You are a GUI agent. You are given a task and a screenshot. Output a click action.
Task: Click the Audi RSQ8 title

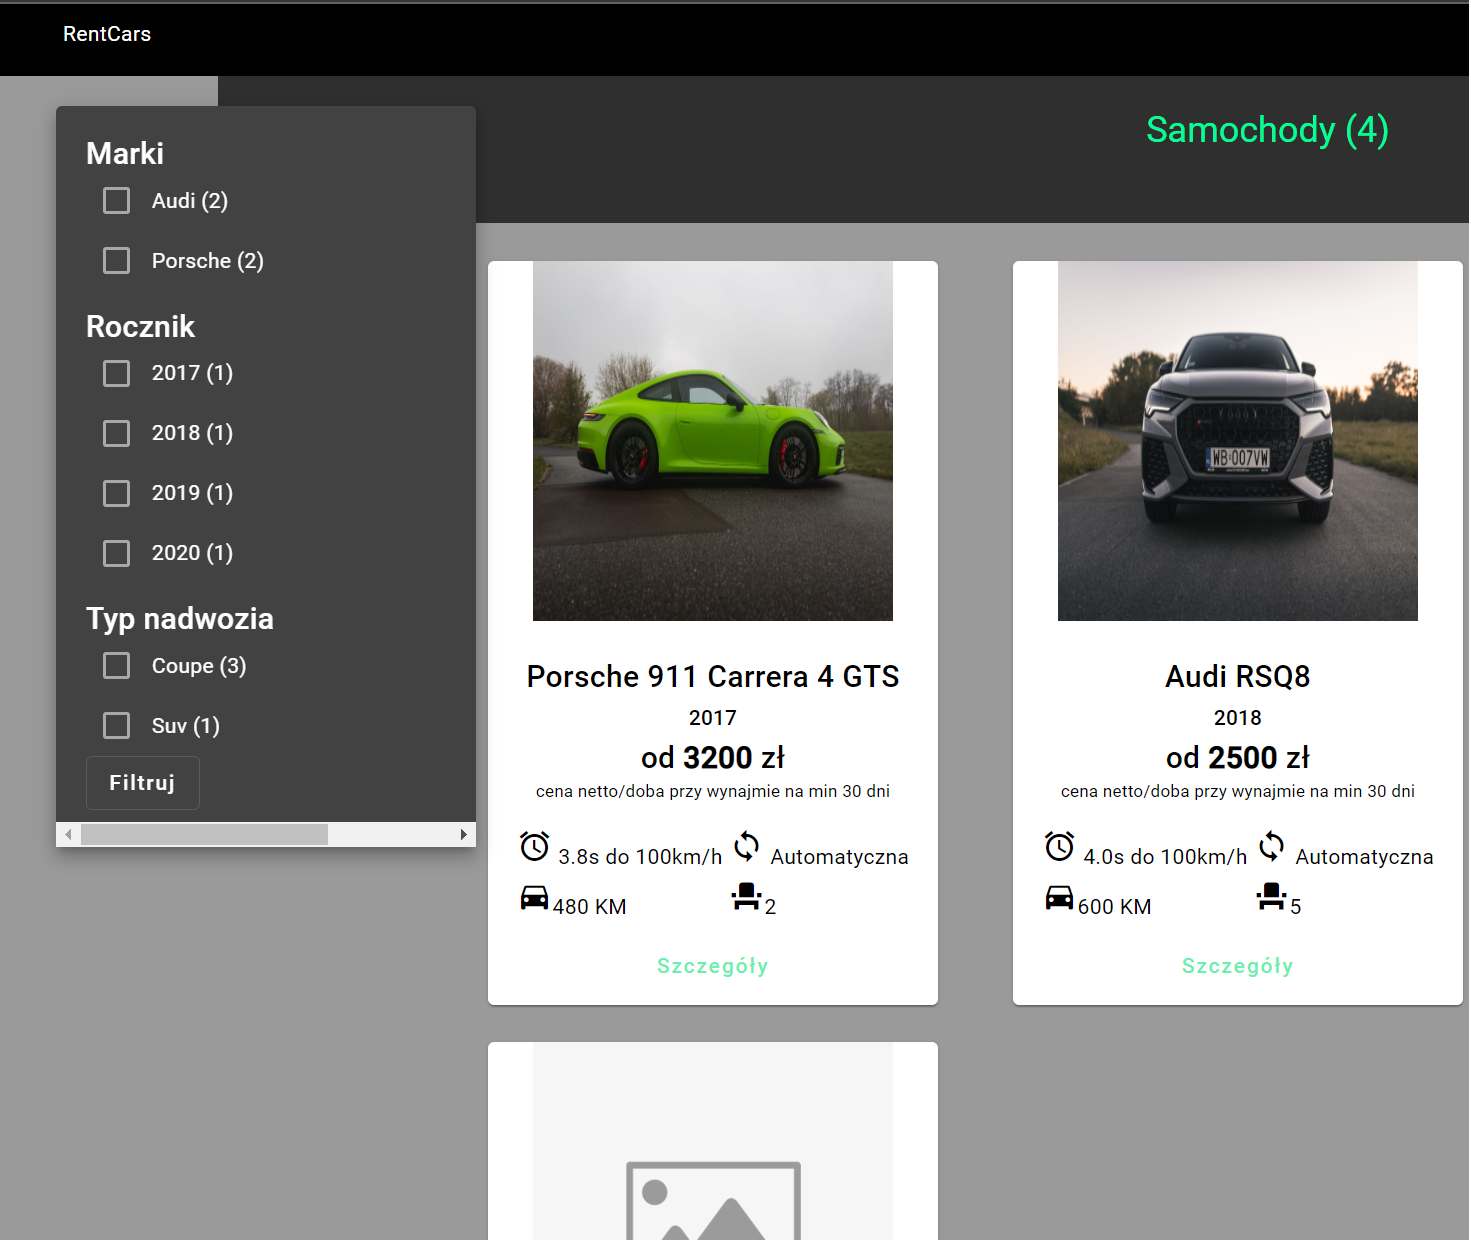point(1238,677)
